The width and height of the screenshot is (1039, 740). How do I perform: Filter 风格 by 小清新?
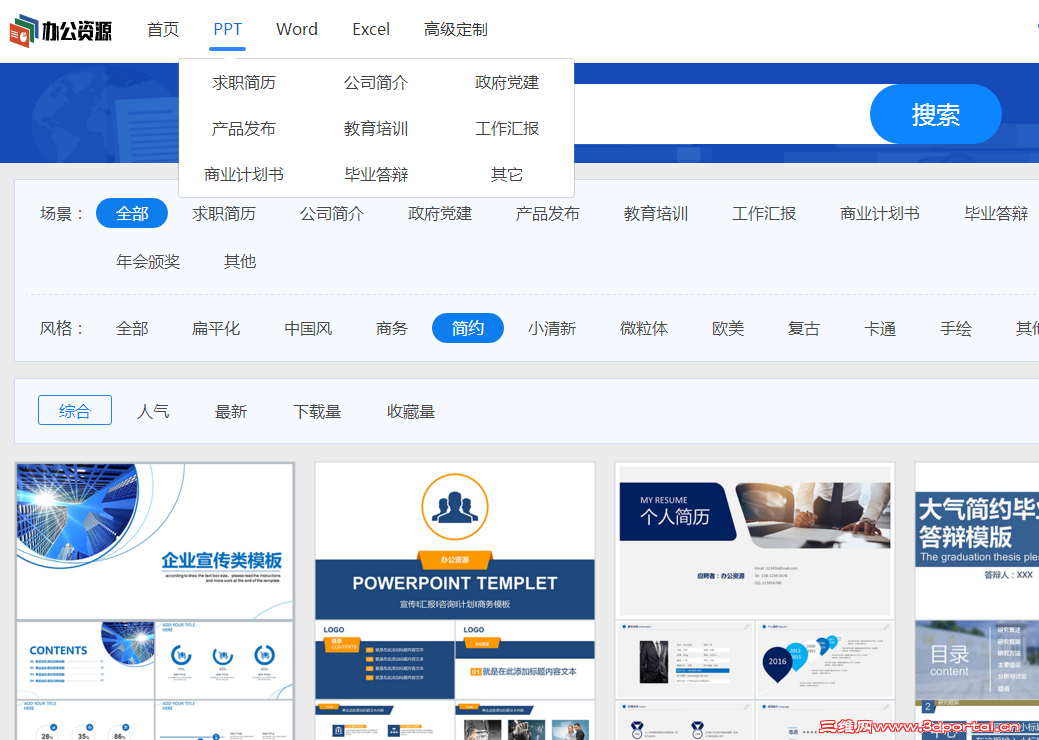point(552,328)
